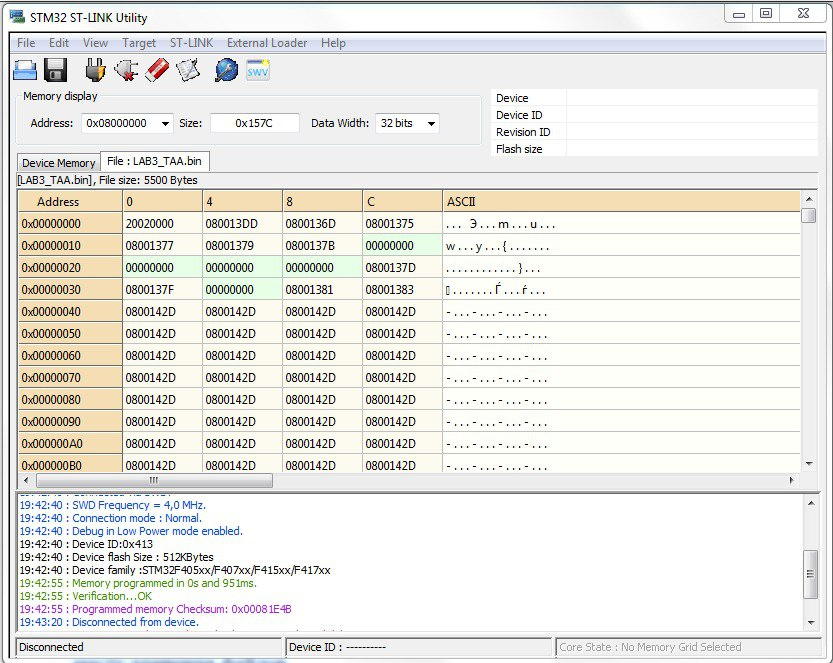Select cell 080013DD in the first row
The image size is (833, 663).
(x=242, y=224)
